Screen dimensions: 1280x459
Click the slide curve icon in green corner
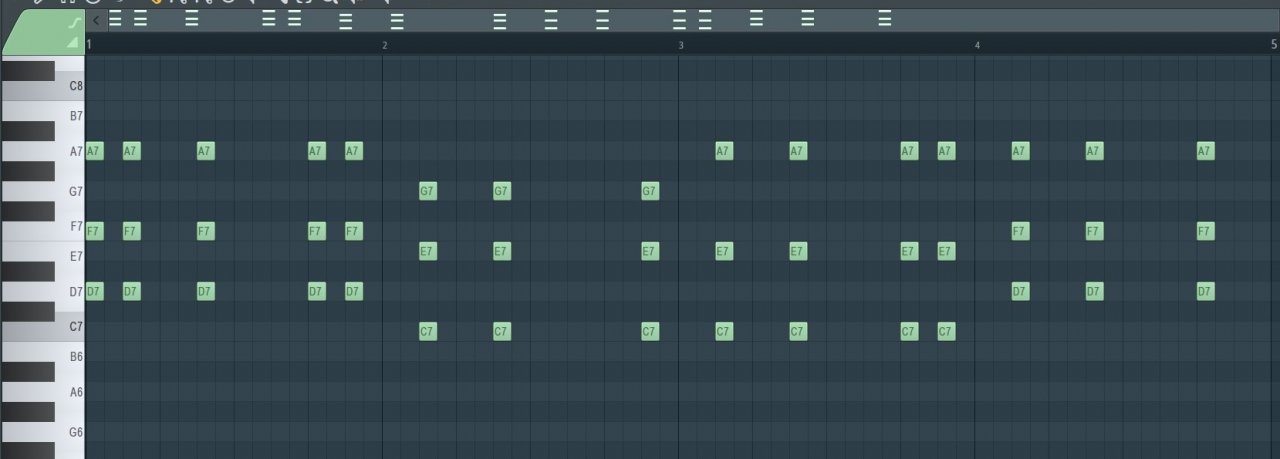(73, 21)
